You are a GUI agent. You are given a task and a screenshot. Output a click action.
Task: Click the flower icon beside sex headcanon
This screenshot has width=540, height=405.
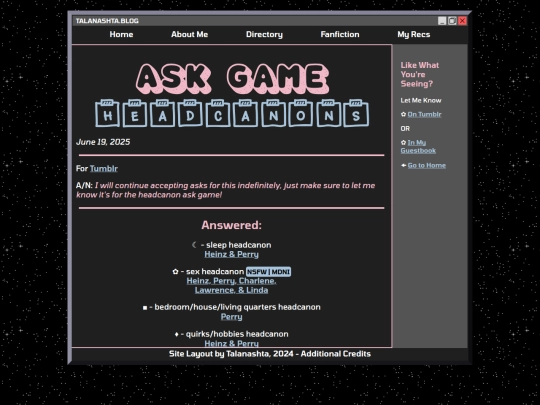(175, 271)
